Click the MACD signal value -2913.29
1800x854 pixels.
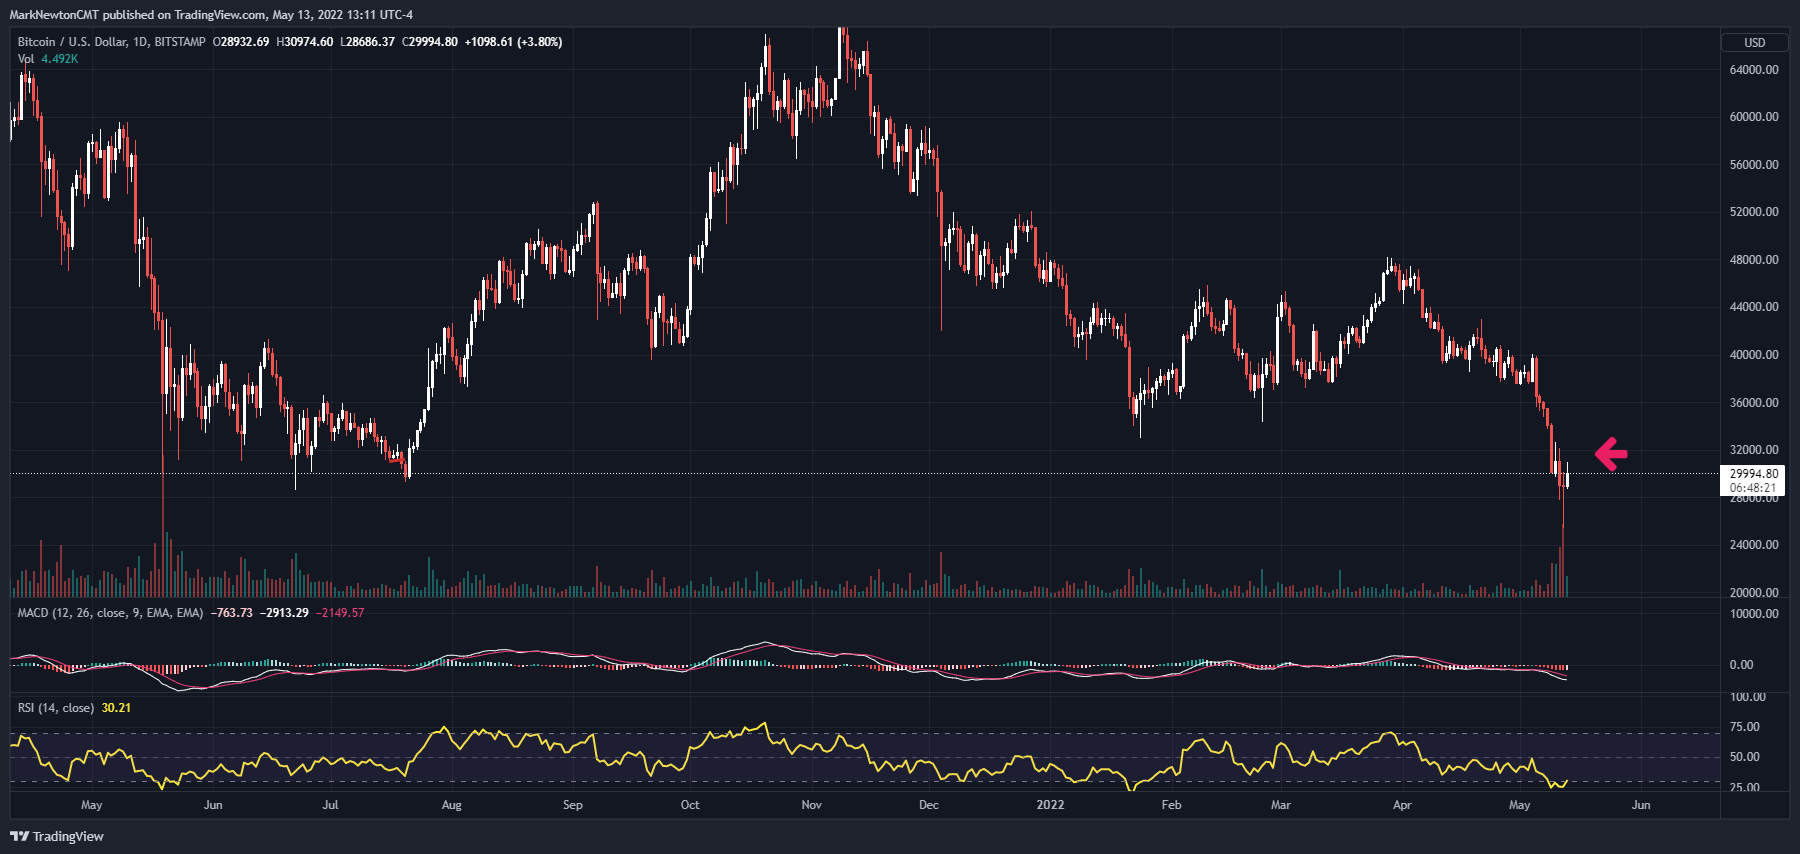point(285,613)
